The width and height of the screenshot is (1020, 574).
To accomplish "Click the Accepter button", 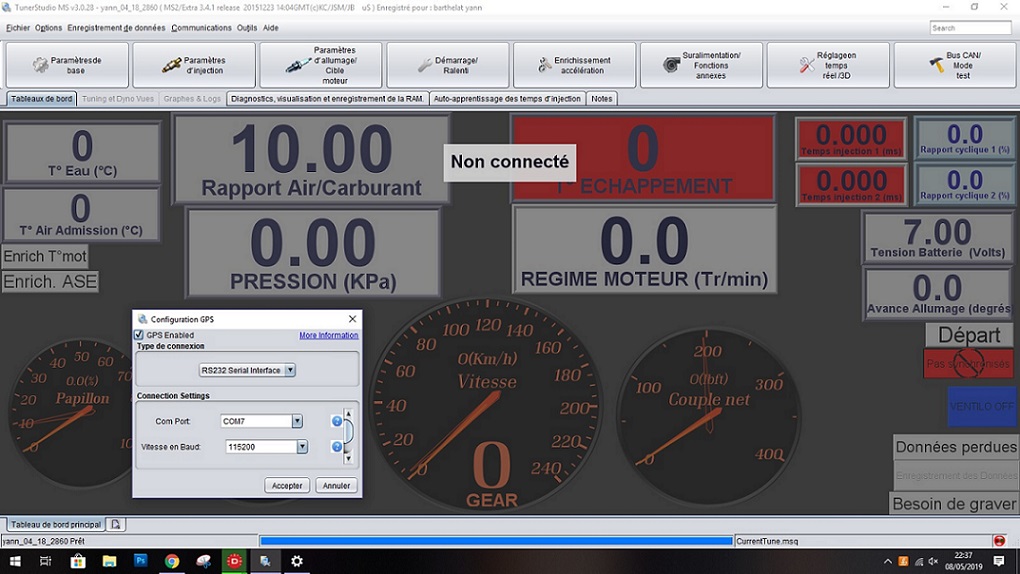I will (x=287, y=485).
